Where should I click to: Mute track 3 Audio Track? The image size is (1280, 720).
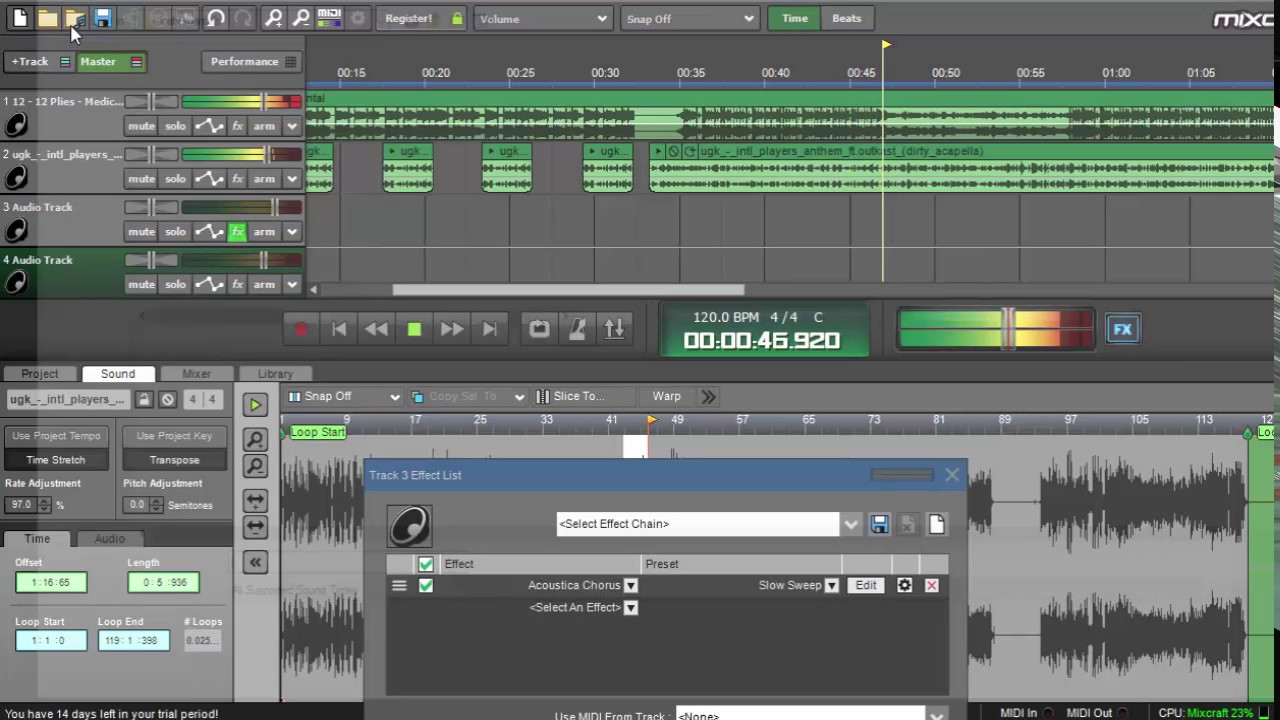point(141,232)
